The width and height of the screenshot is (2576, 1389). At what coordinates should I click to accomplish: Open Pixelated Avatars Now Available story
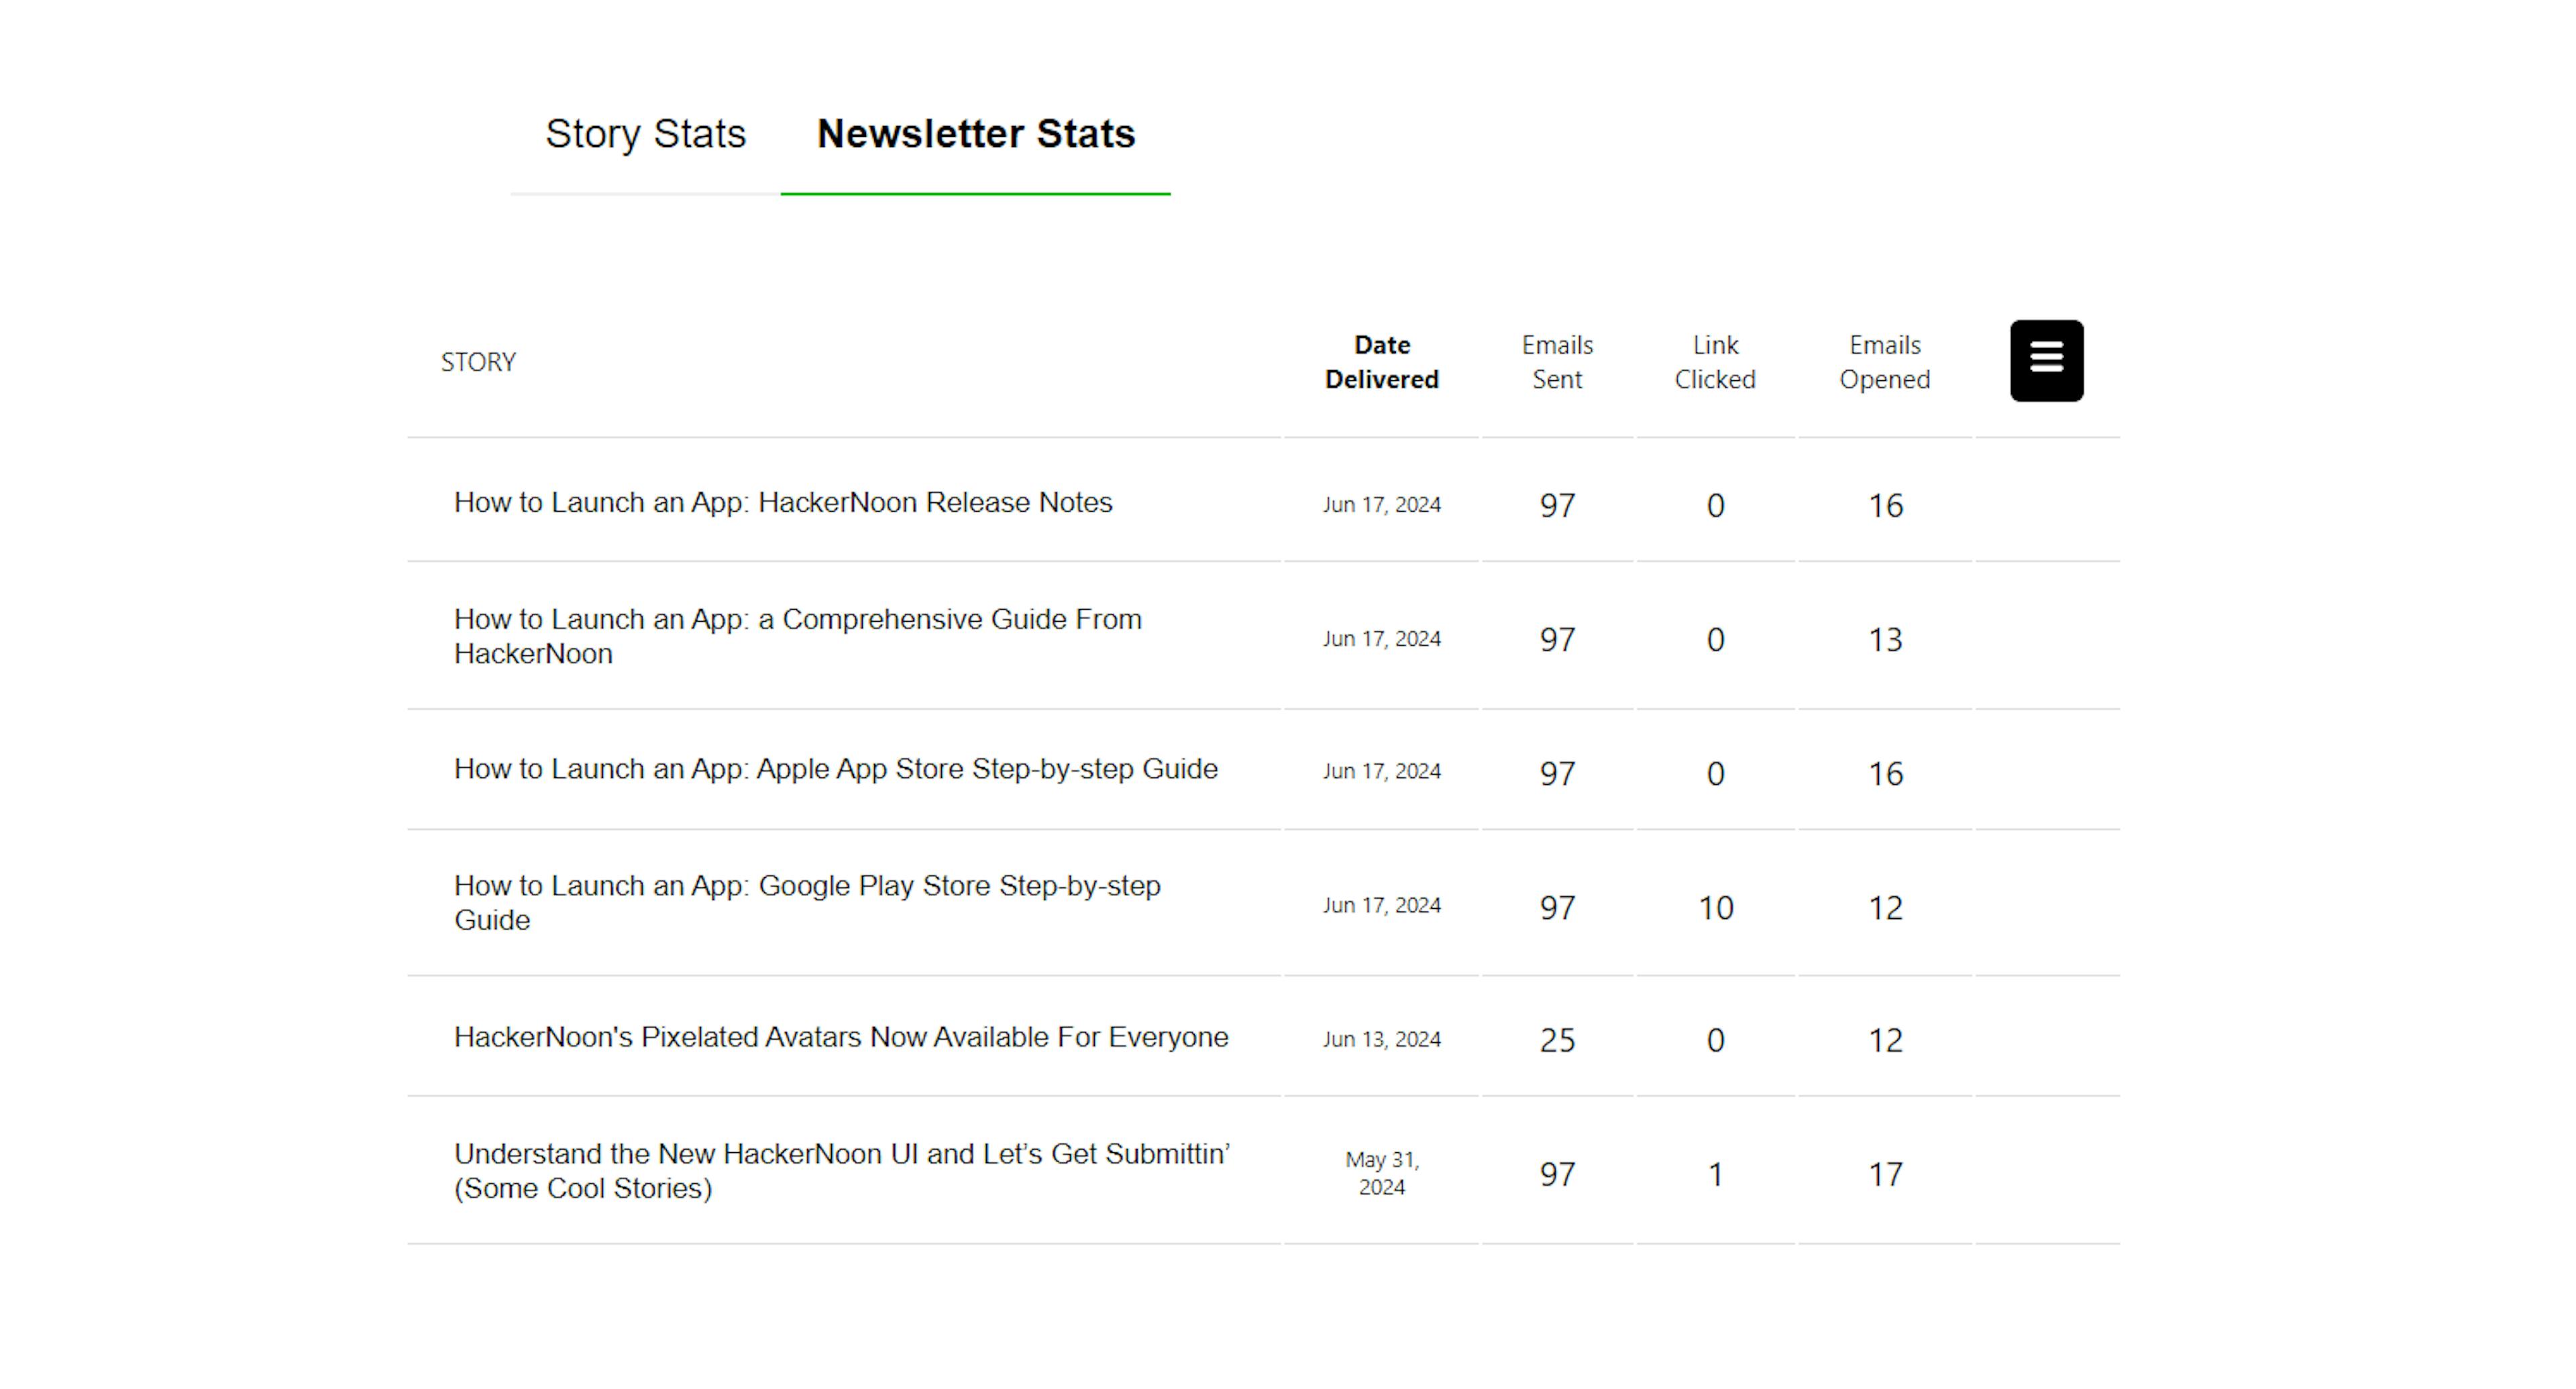[x=840, y=1037]
